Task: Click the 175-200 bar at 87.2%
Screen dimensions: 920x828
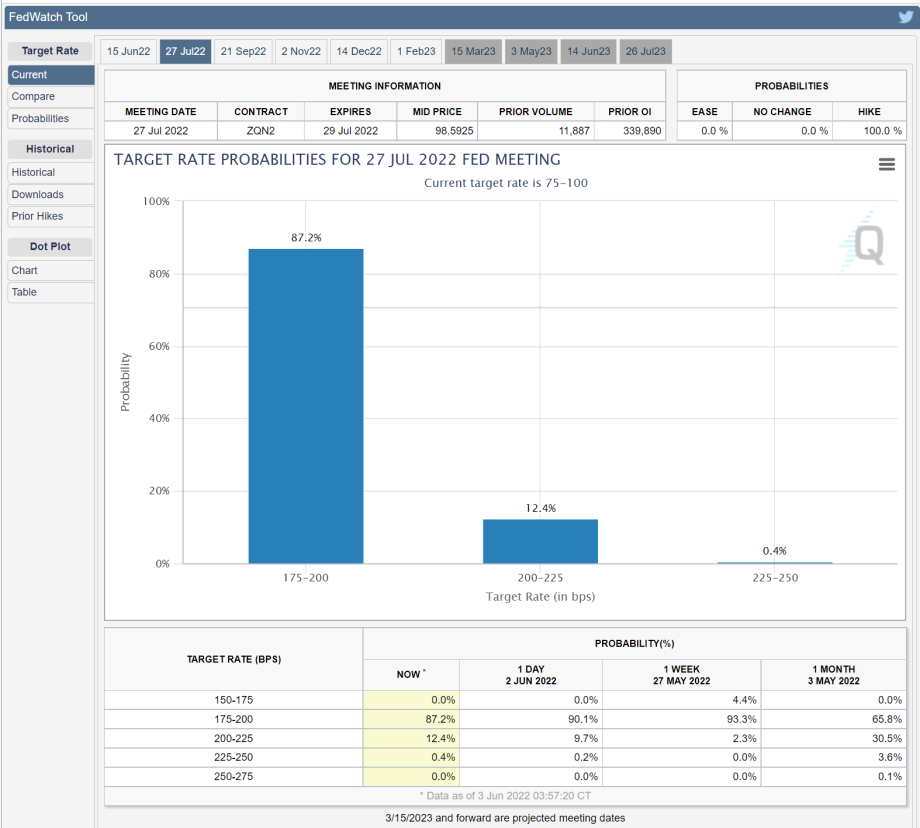Action: pyautogui.click(x=305, y=405)
